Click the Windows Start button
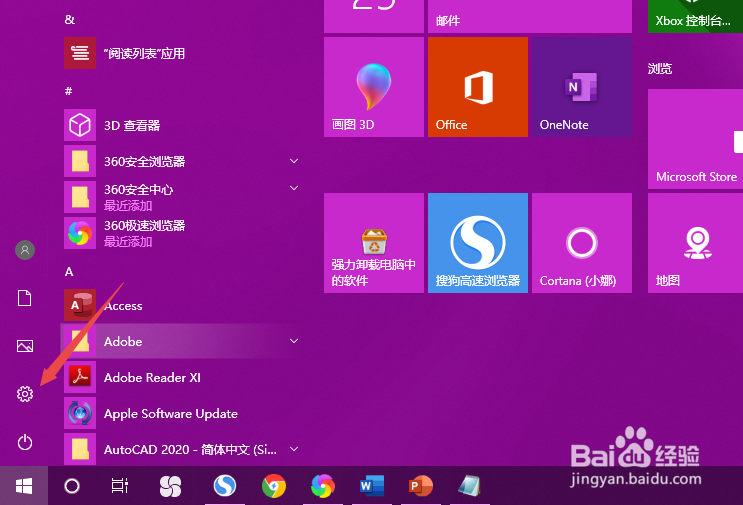Screen dimensions: 743x505 (24, 486)
